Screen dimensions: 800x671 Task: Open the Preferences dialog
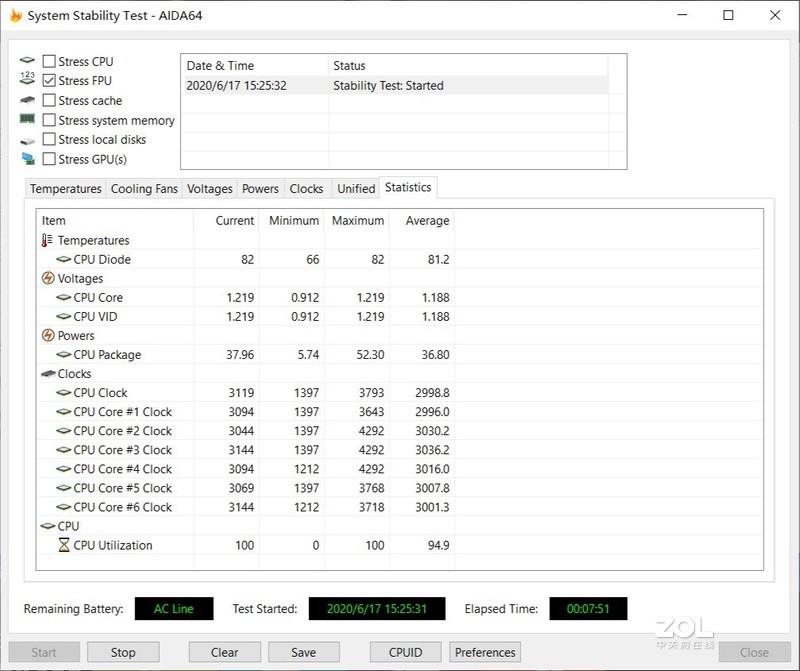pyautogui.click(x=485, y=652)
